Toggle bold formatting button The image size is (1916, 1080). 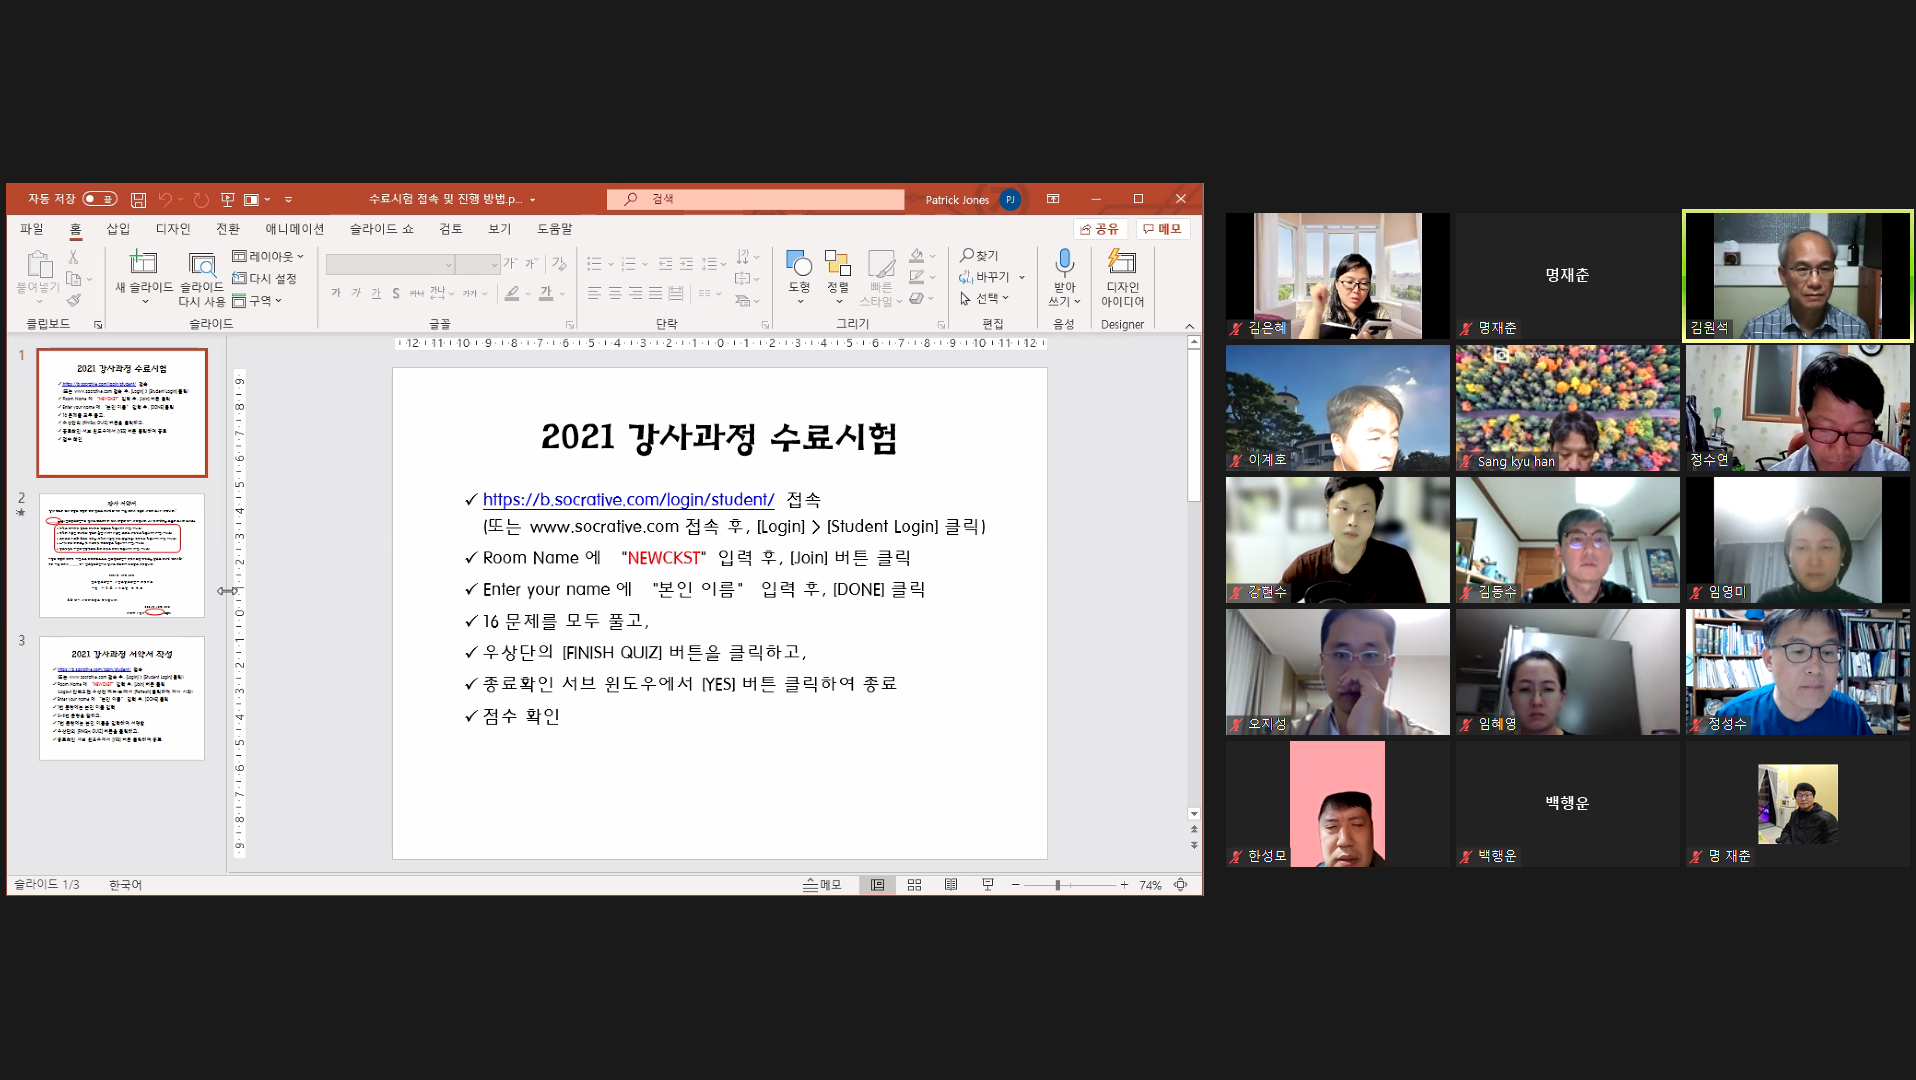pos(336,293)
